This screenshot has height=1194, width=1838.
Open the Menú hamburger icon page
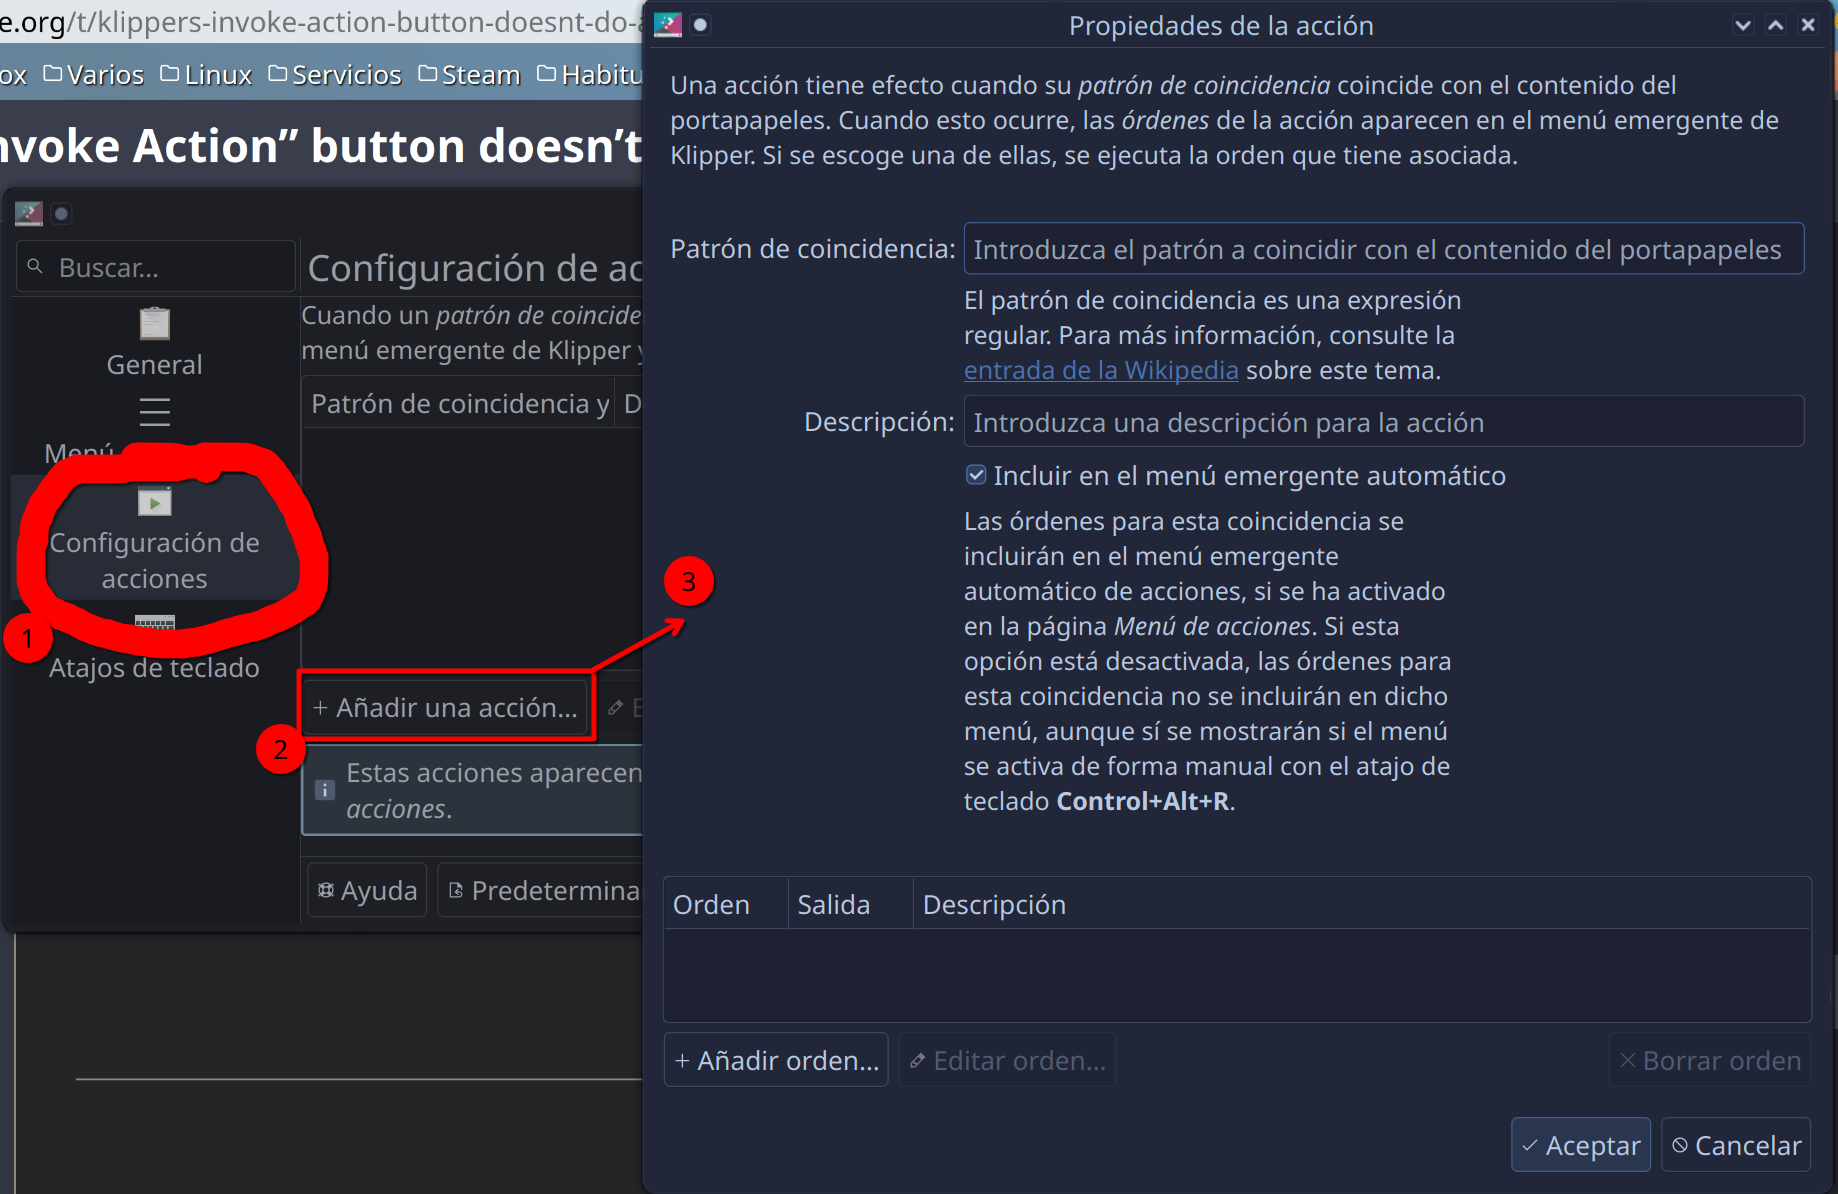point(154,412)
